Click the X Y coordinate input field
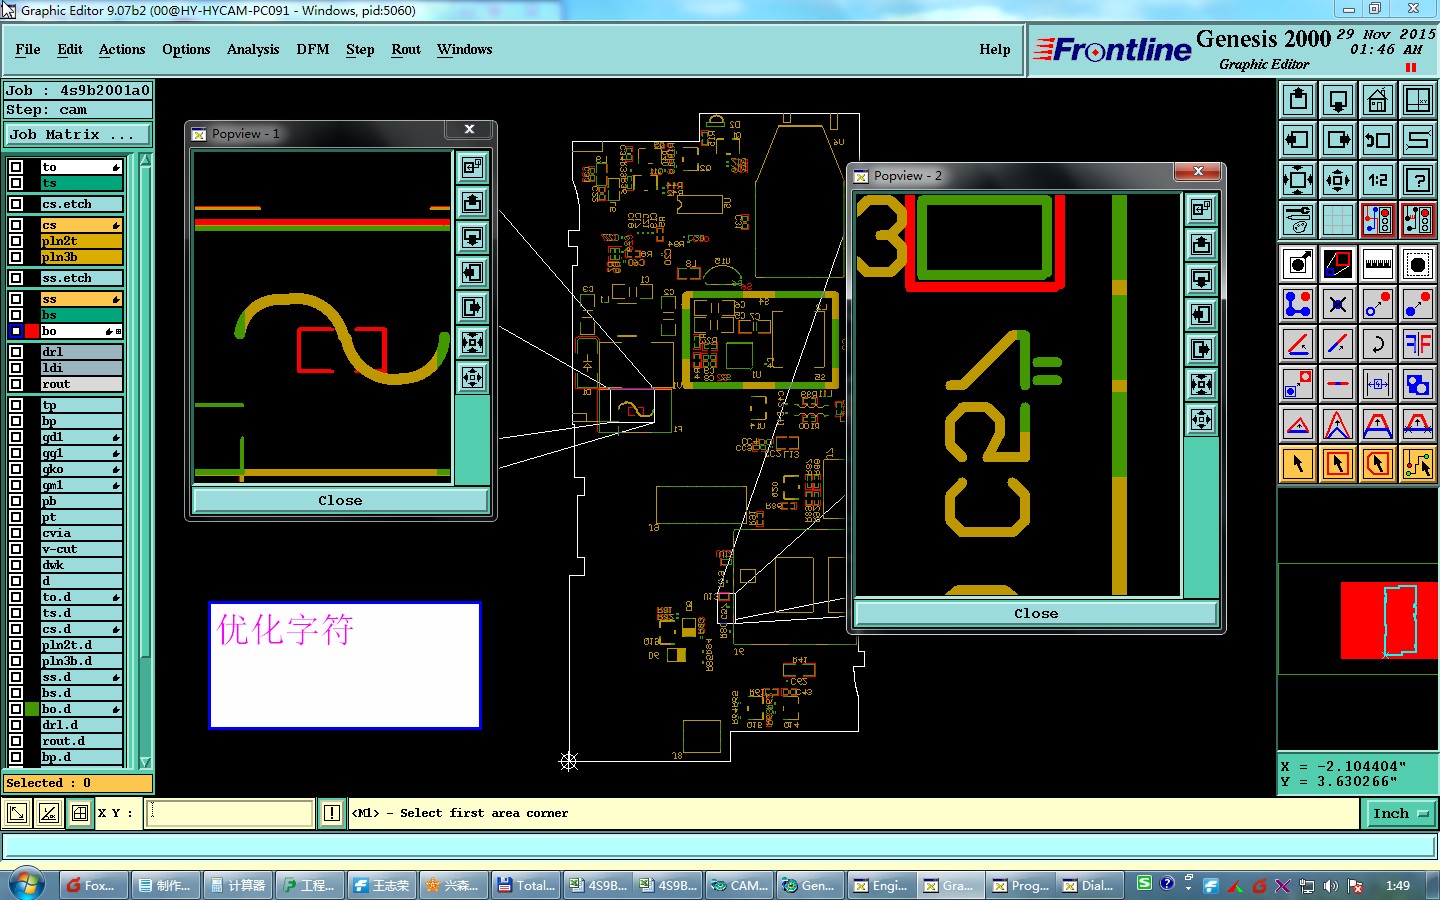This screenshot has height=900, width=1440. coord(230,813)
